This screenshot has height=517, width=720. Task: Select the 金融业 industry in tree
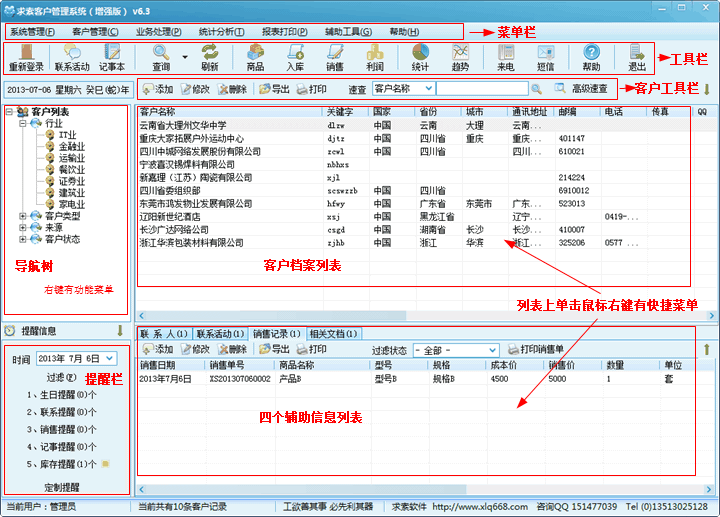(72, 146)
